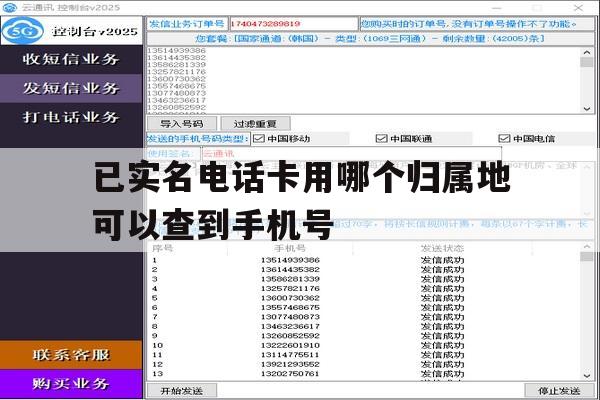Select table row with number 13260852592
Image resolution: width=600 pixels, height=400 pixels.
pos(364,336)
